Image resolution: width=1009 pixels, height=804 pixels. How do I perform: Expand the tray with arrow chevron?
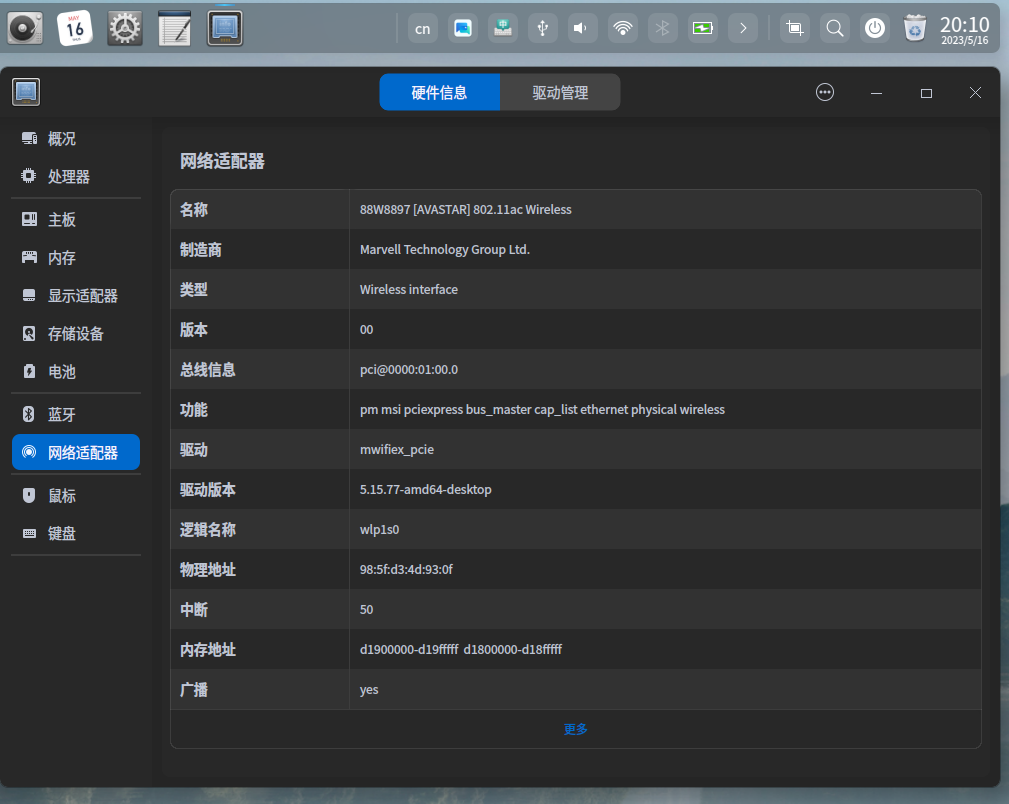[x=743, y=28]
